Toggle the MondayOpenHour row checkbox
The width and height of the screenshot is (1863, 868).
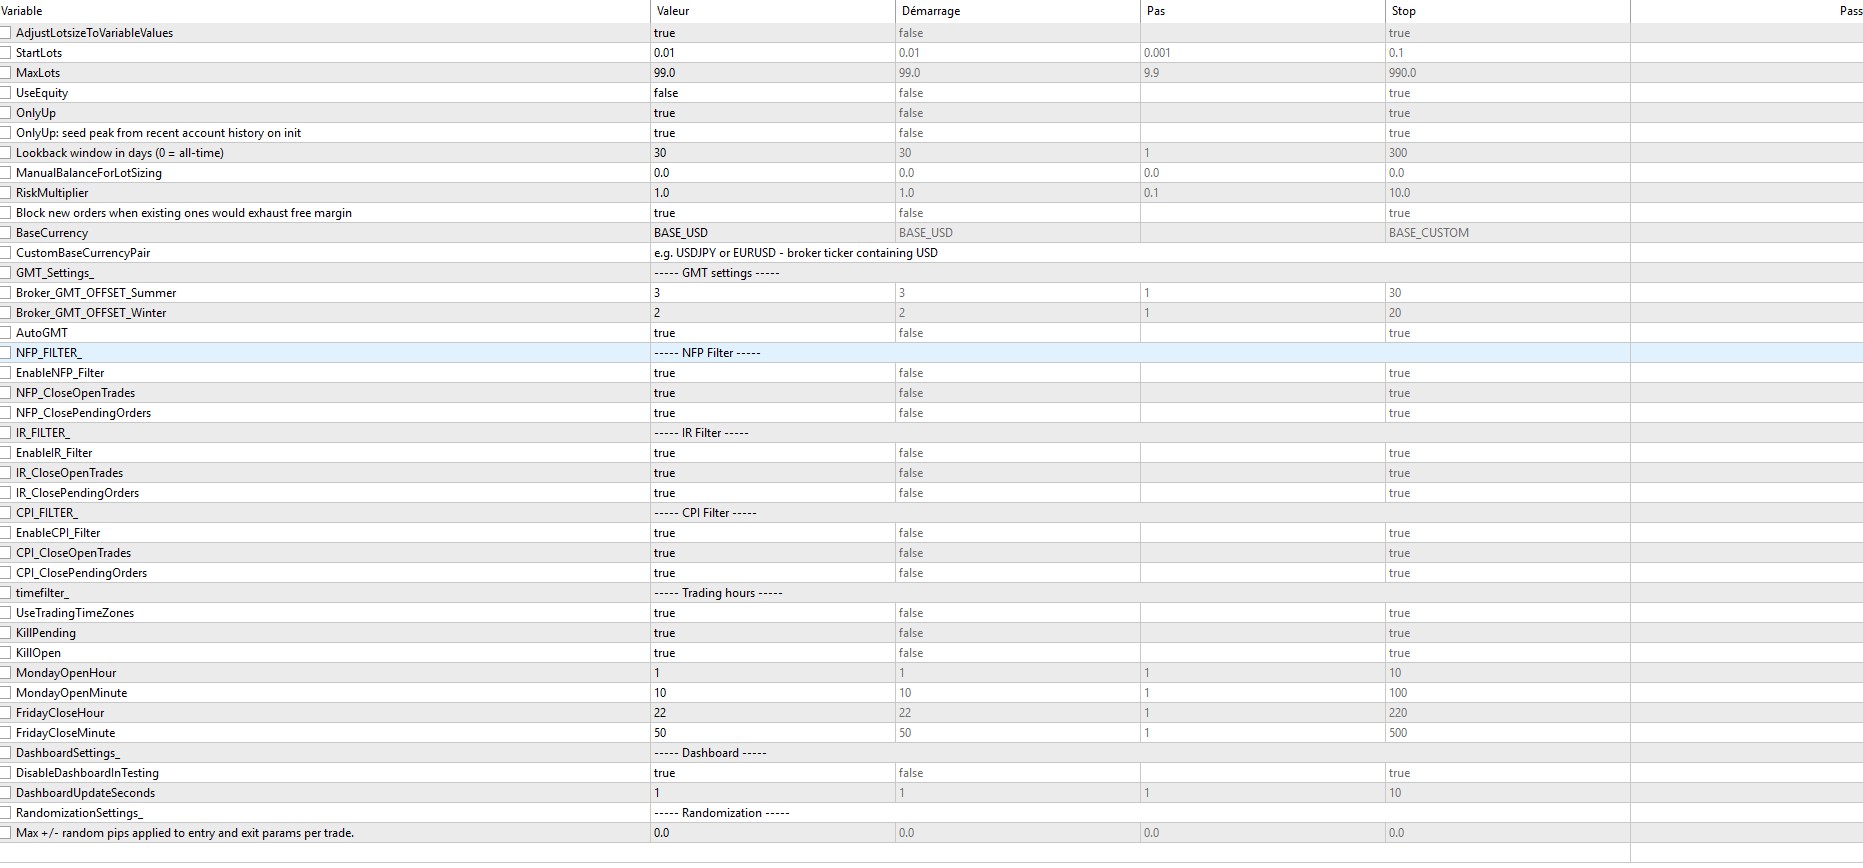click(5, 673)
